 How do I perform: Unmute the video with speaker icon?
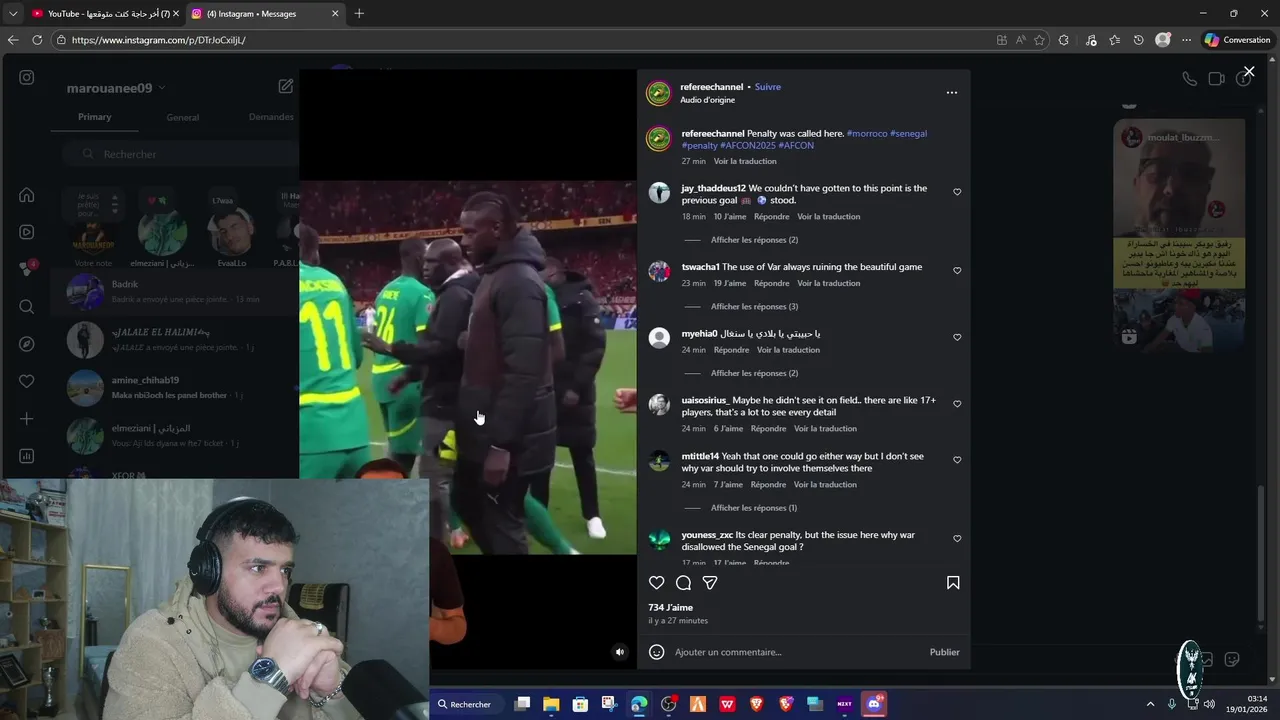click(x=620, y=652)
